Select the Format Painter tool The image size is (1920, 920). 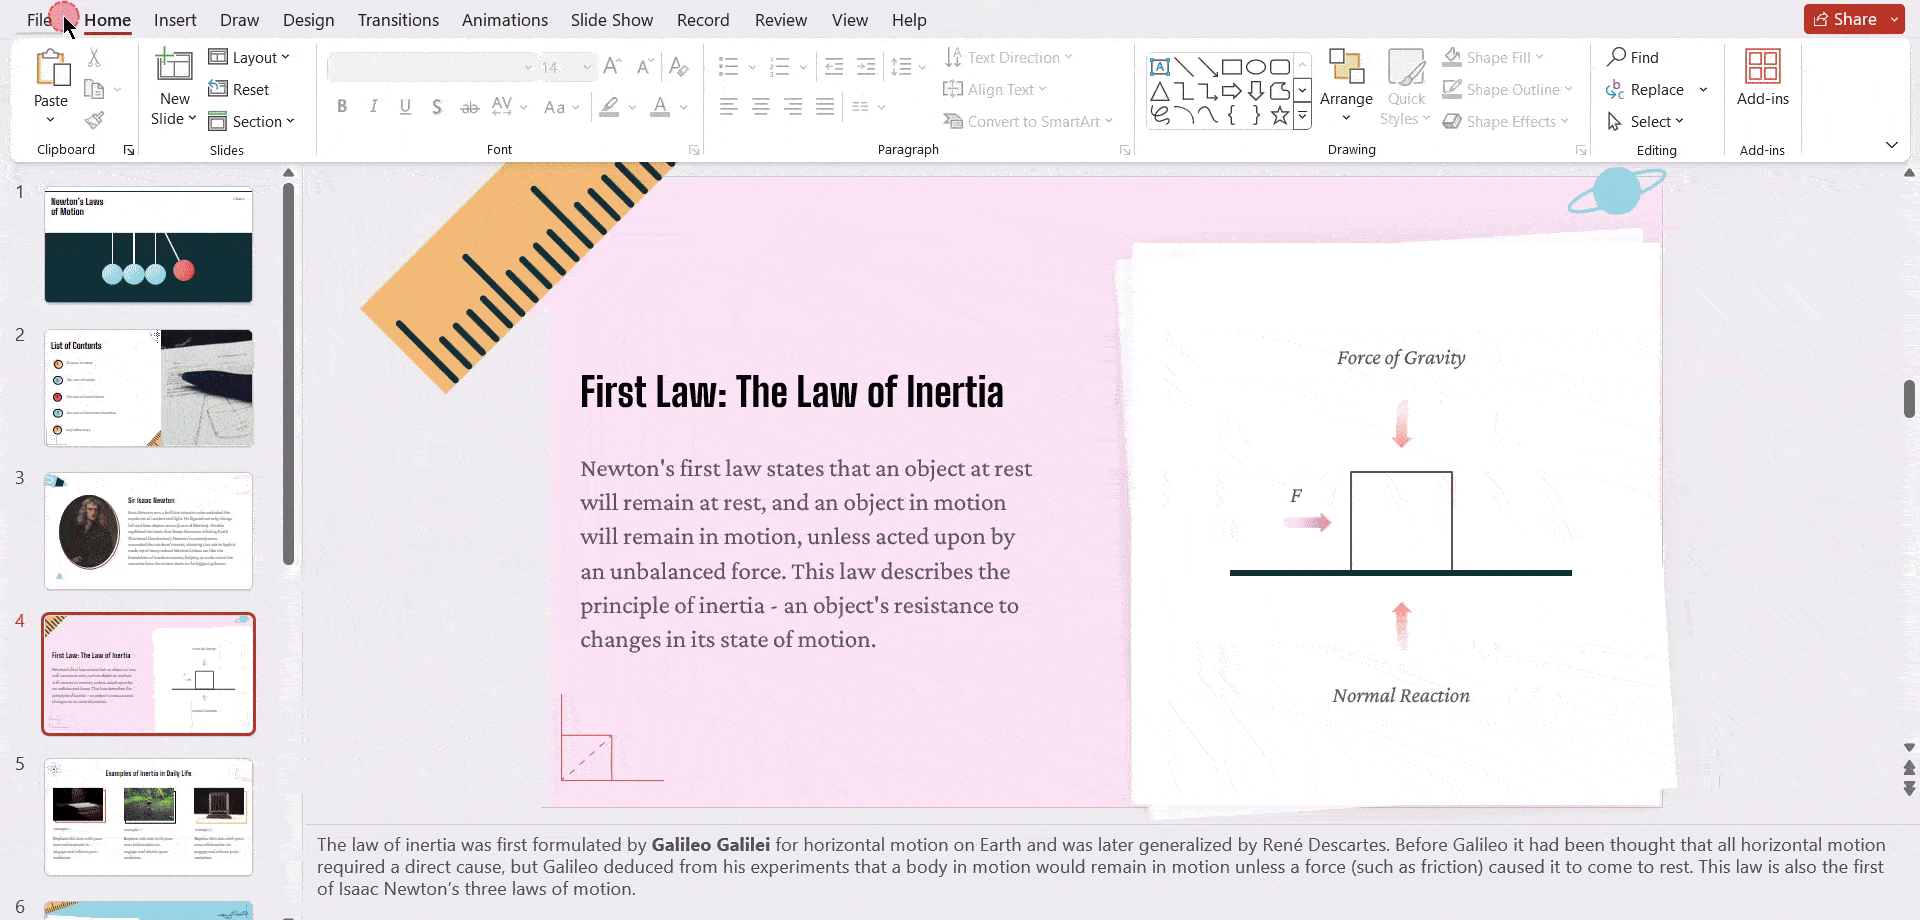94,119
